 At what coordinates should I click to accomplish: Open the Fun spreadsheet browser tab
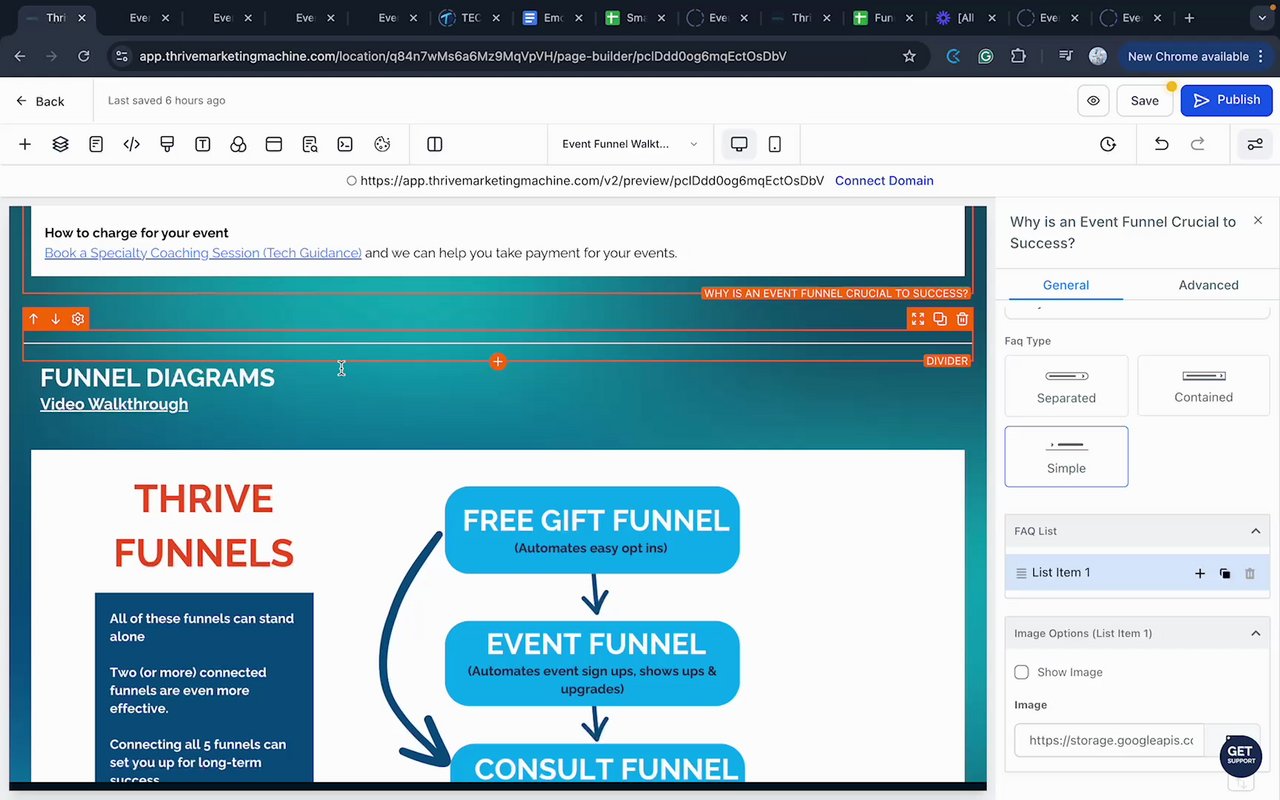click(x=884, y=18)
